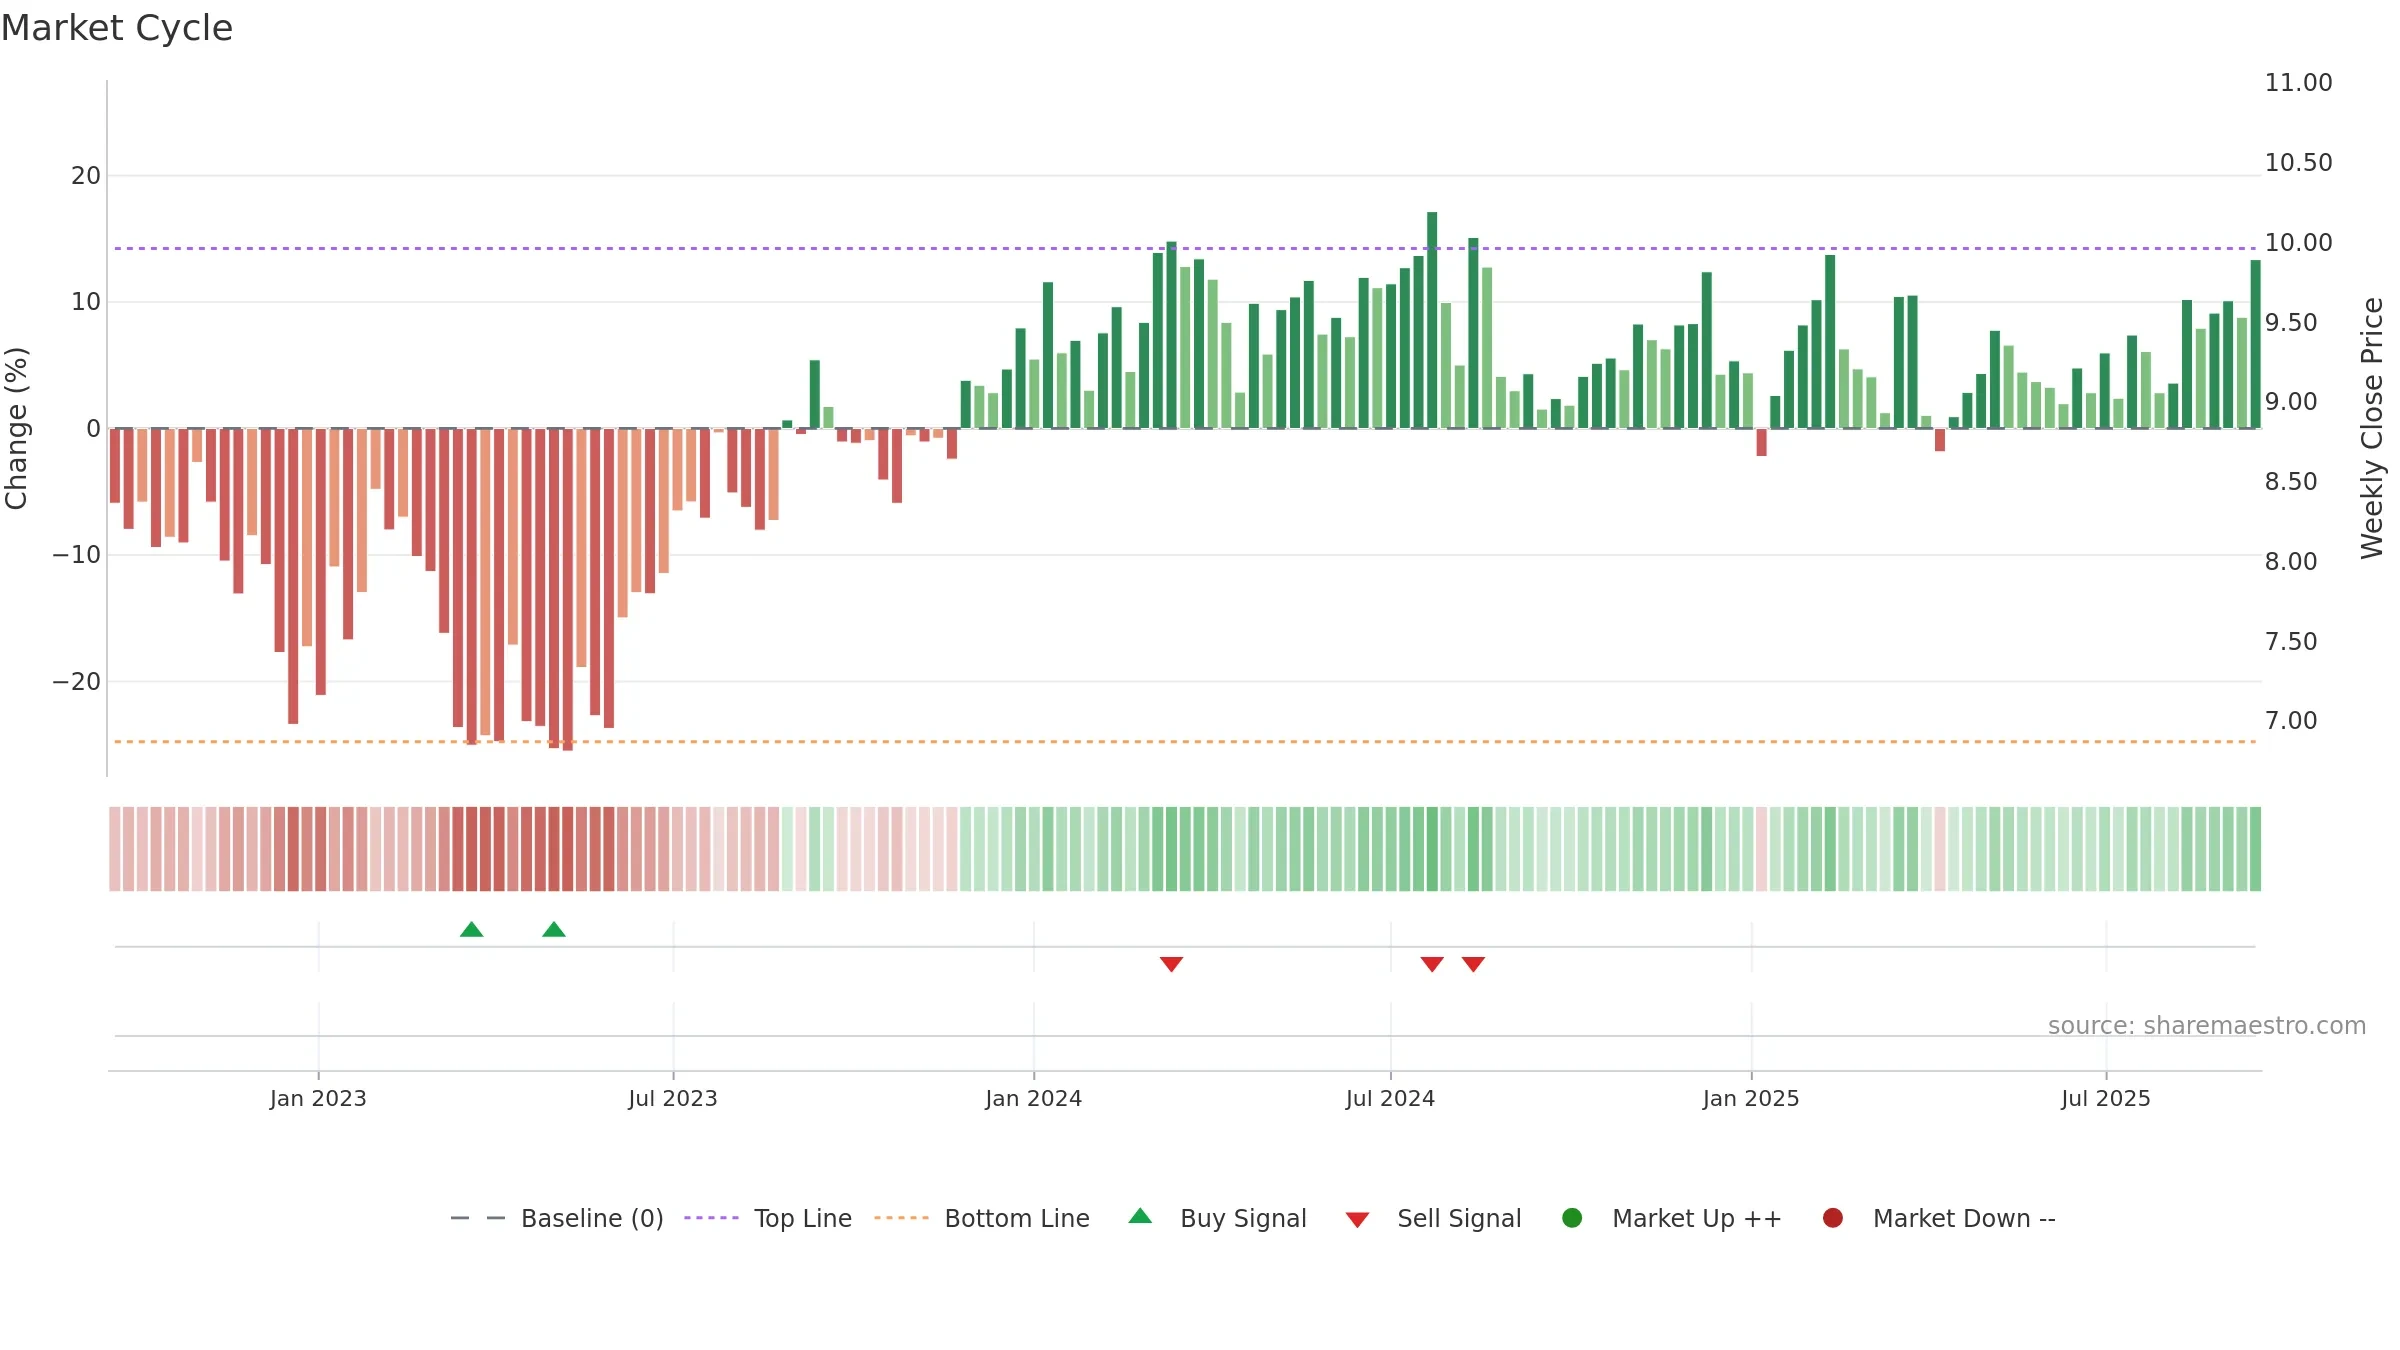Select the second sell signal marker after Jul 2024

pyautogui.click(x=1473, y=964)
